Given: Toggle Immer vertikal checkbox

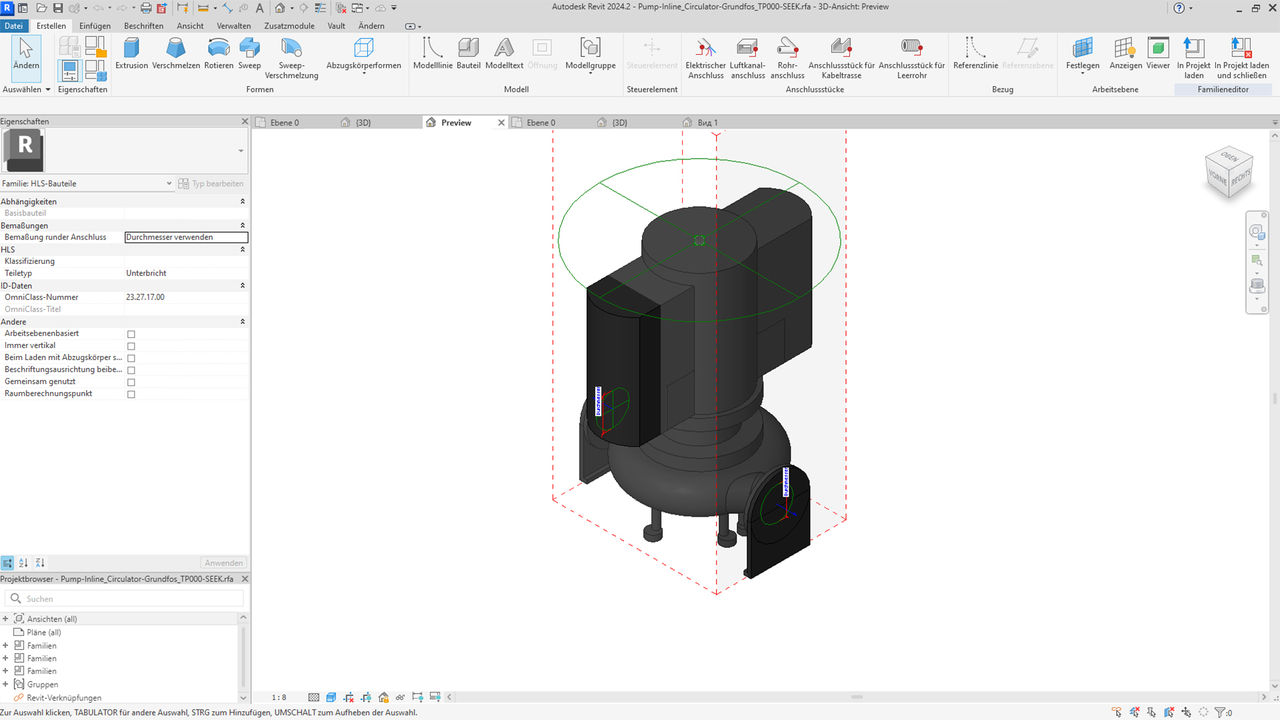Looking at the screenshot, I should tap(131, 346).
